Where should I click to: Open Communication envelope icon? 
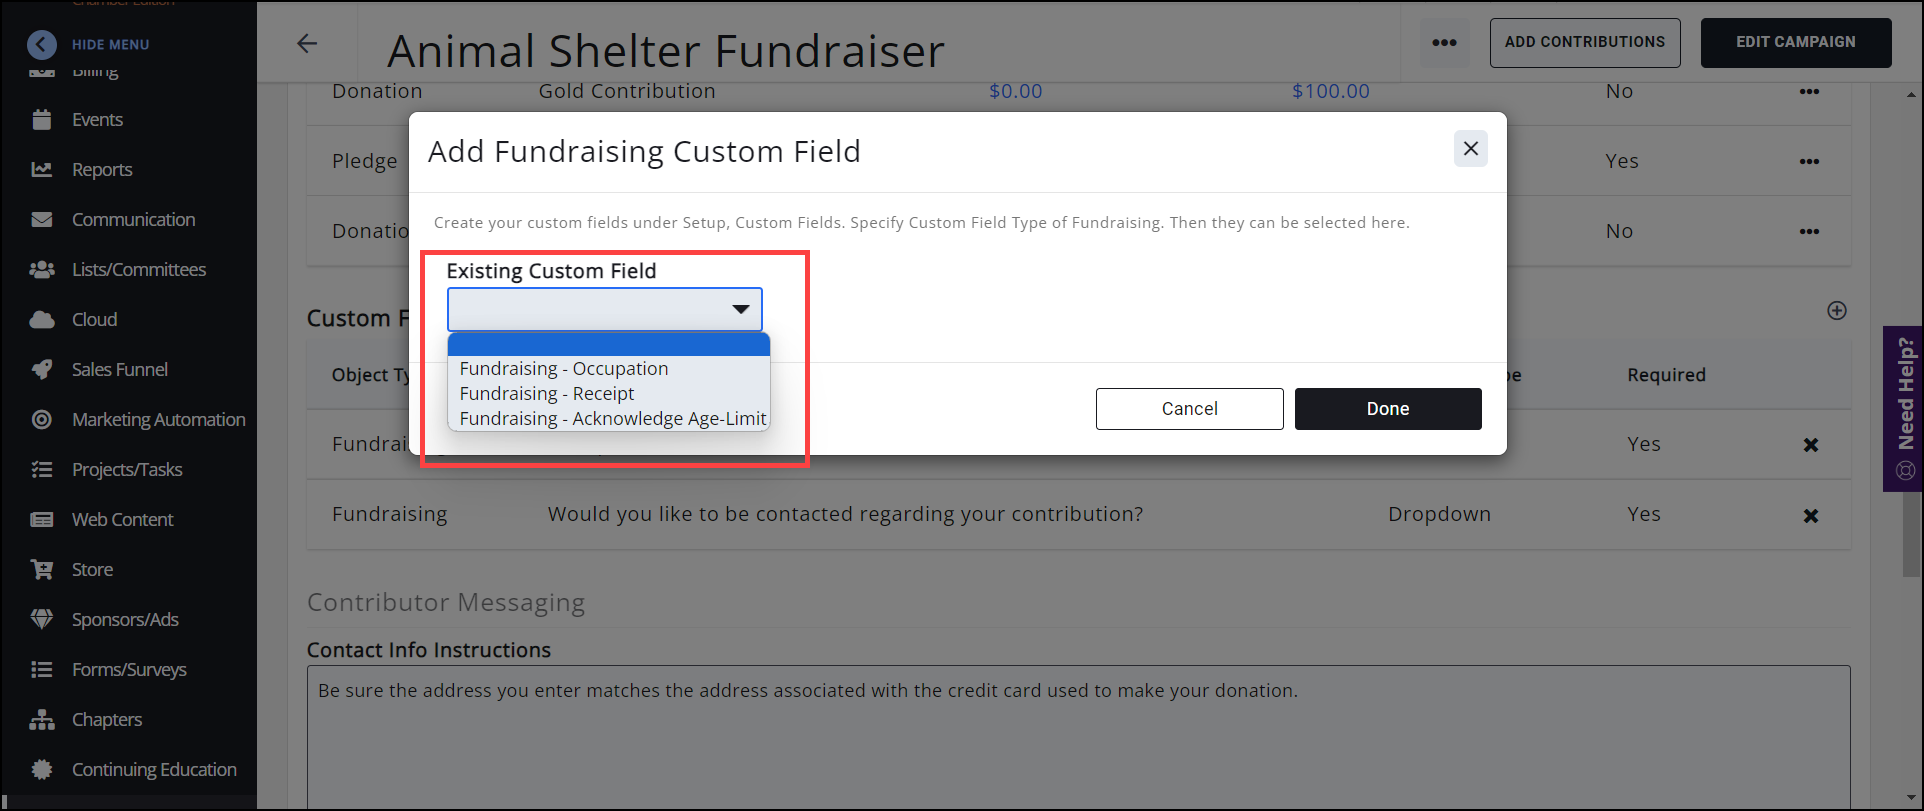click(x=42, y=220)
